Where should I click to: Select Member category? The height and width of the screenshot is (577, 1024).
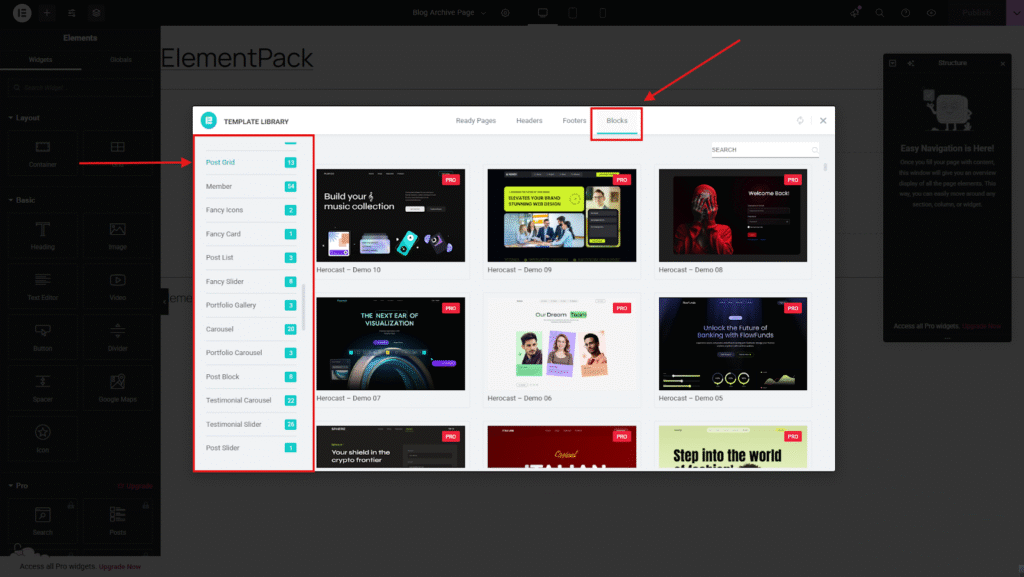point(251,187)
